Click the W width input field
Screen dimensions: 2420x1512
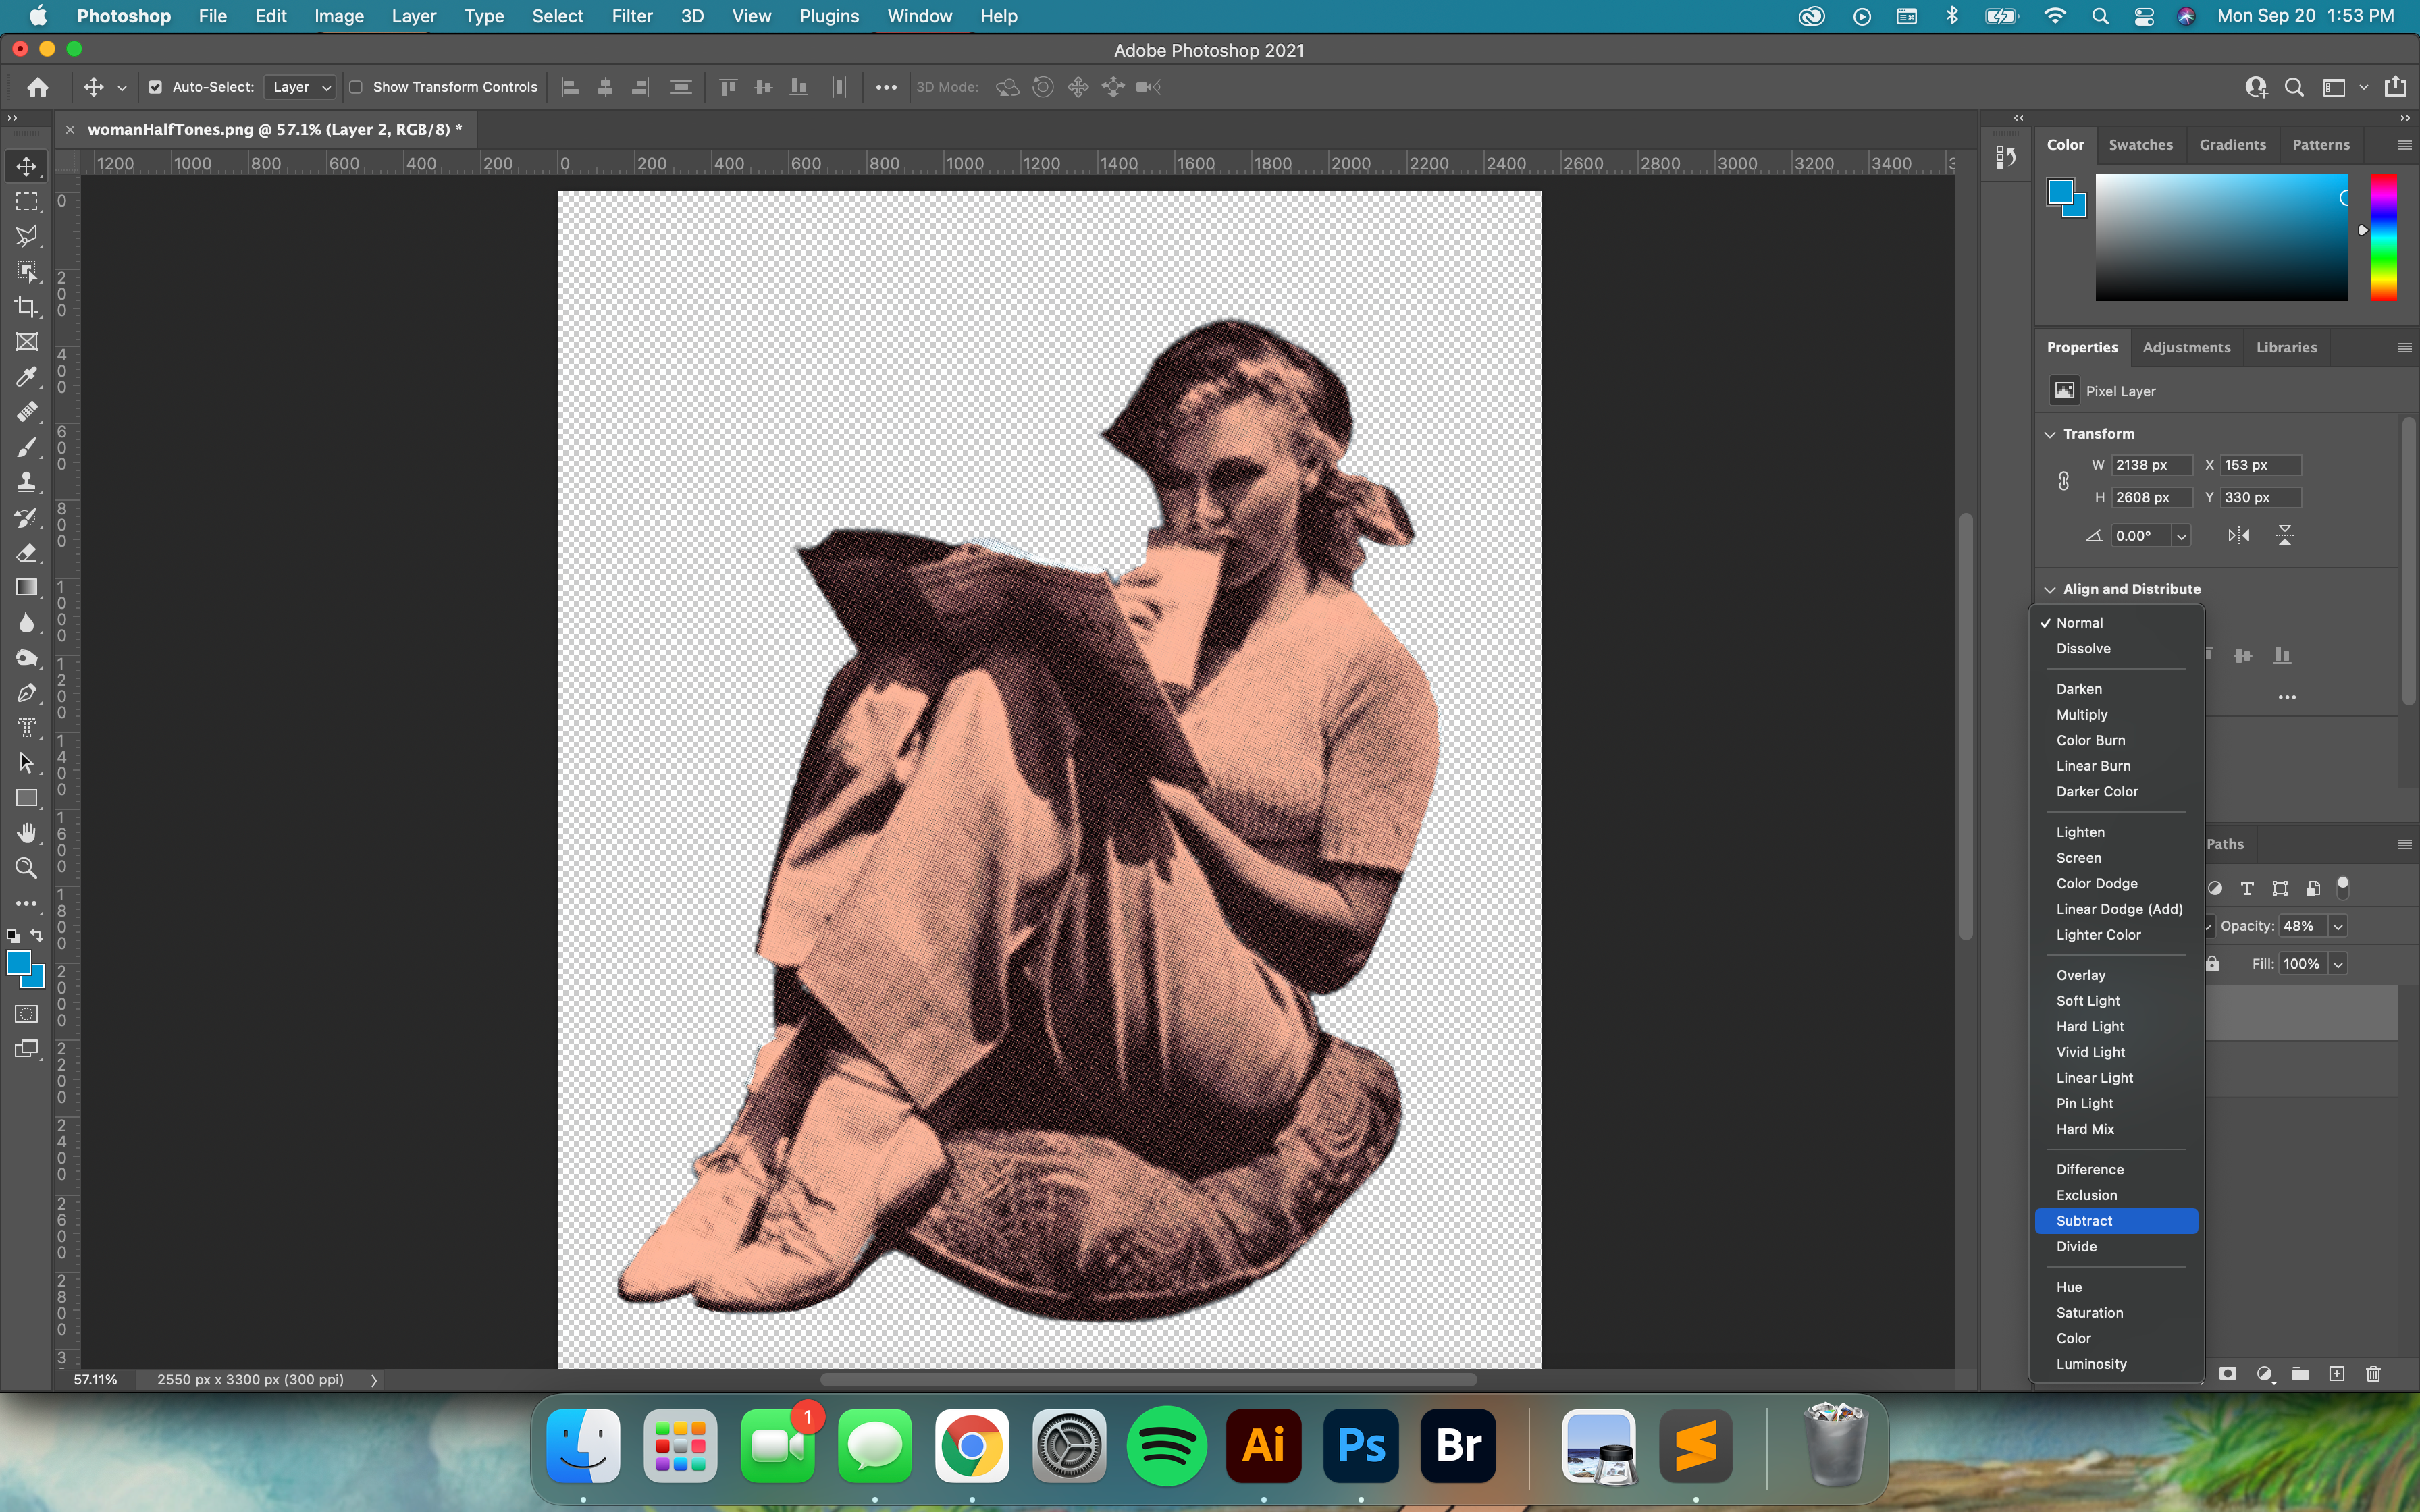[x=2149, y=465]
